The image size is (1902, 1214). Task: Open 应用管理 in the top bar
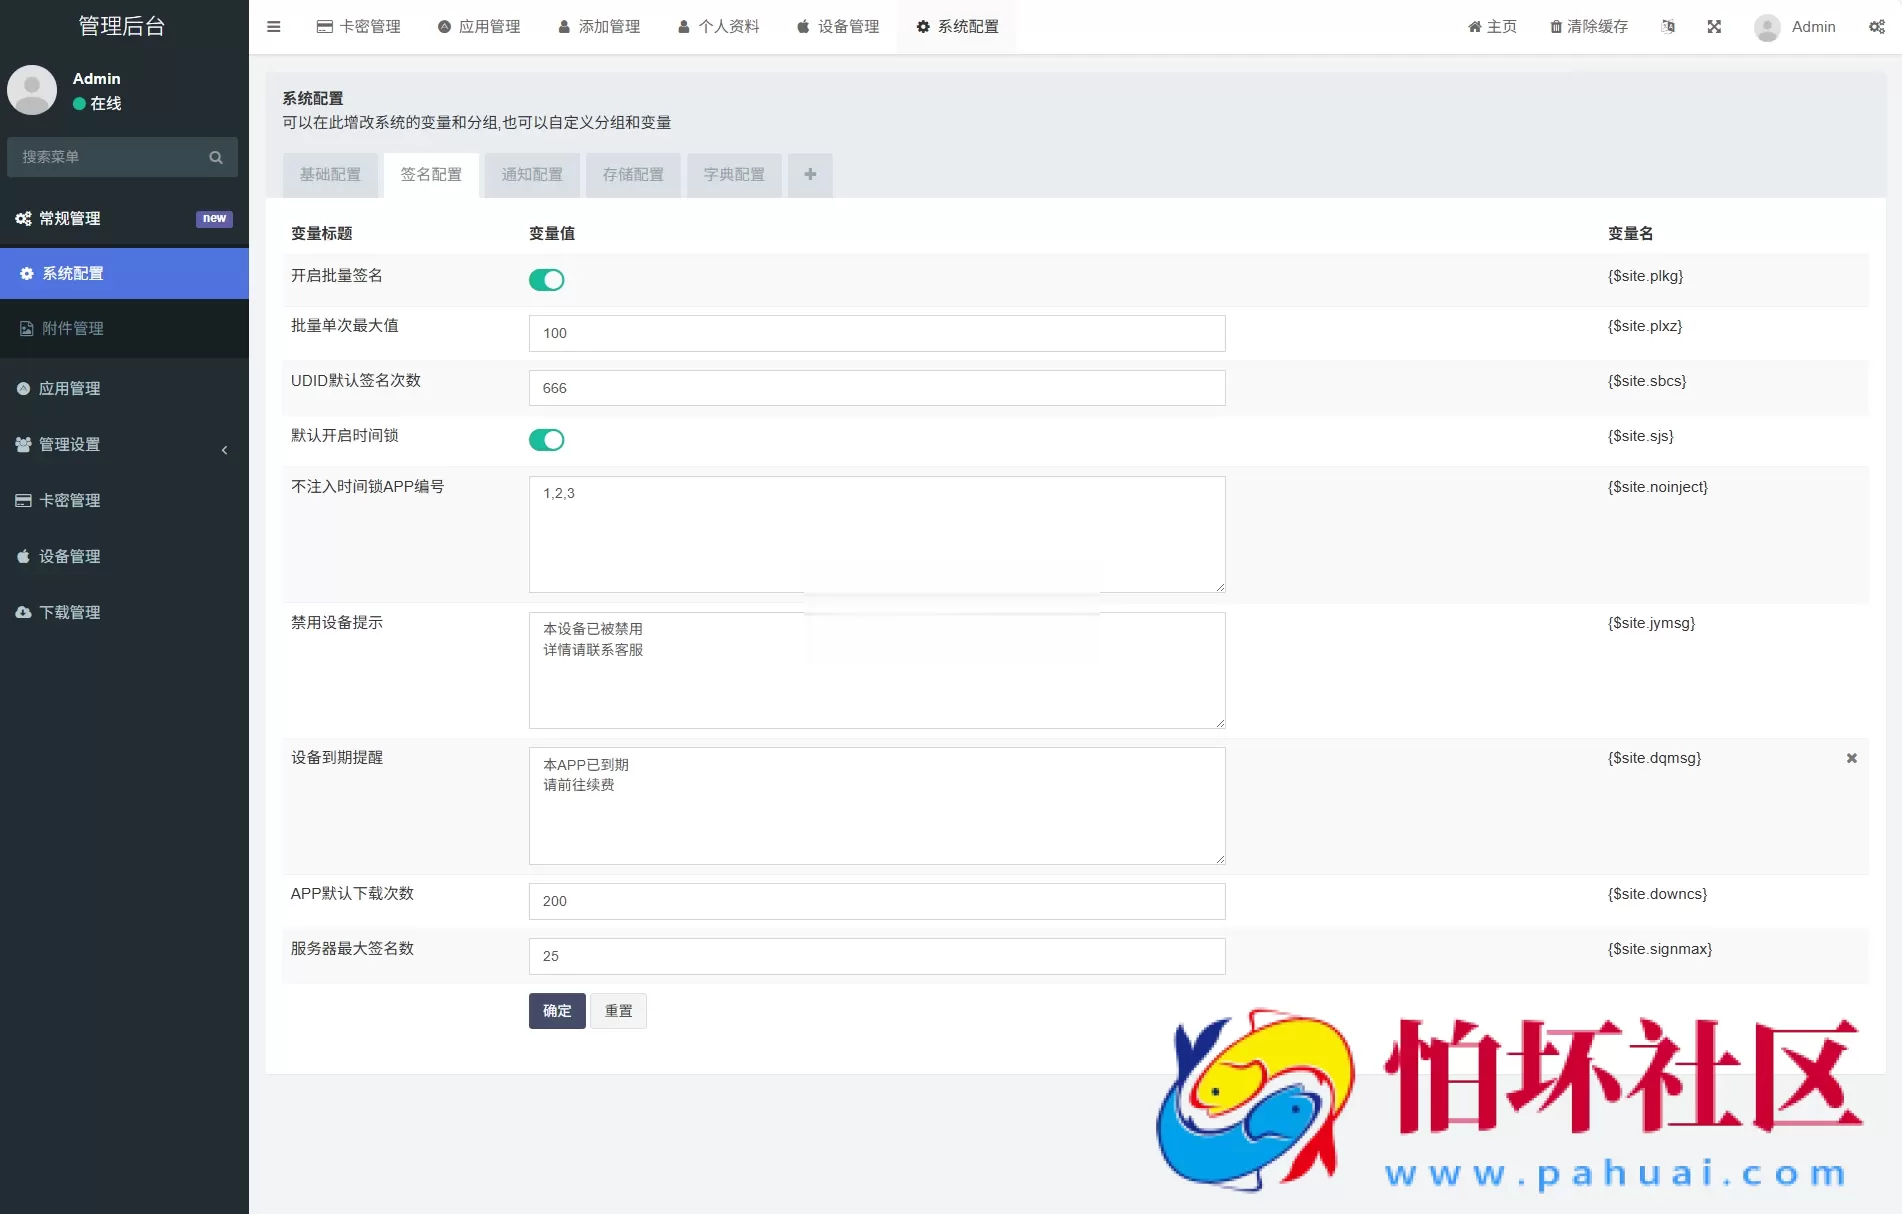coord(479,26)
